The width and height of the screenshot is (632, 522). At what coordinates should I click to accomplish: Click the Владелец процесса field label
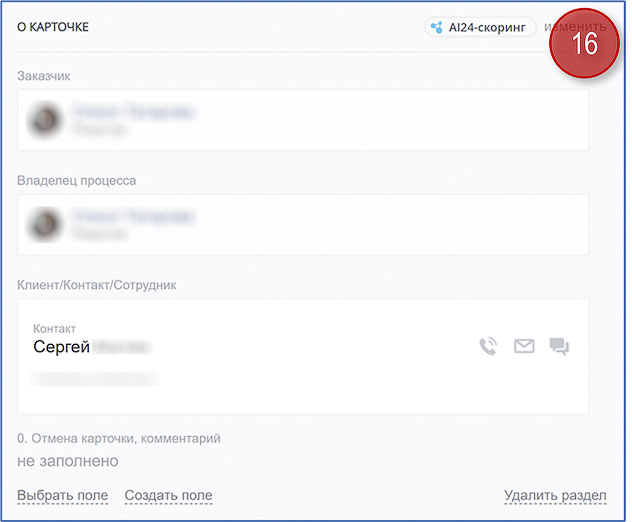tap(77, 180)
